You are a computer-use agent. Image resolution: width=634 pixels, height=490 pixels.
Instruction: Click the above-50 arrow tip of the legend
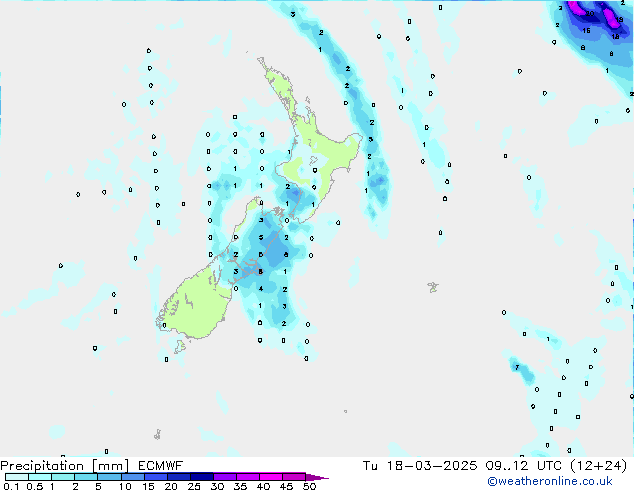(317, 477)
